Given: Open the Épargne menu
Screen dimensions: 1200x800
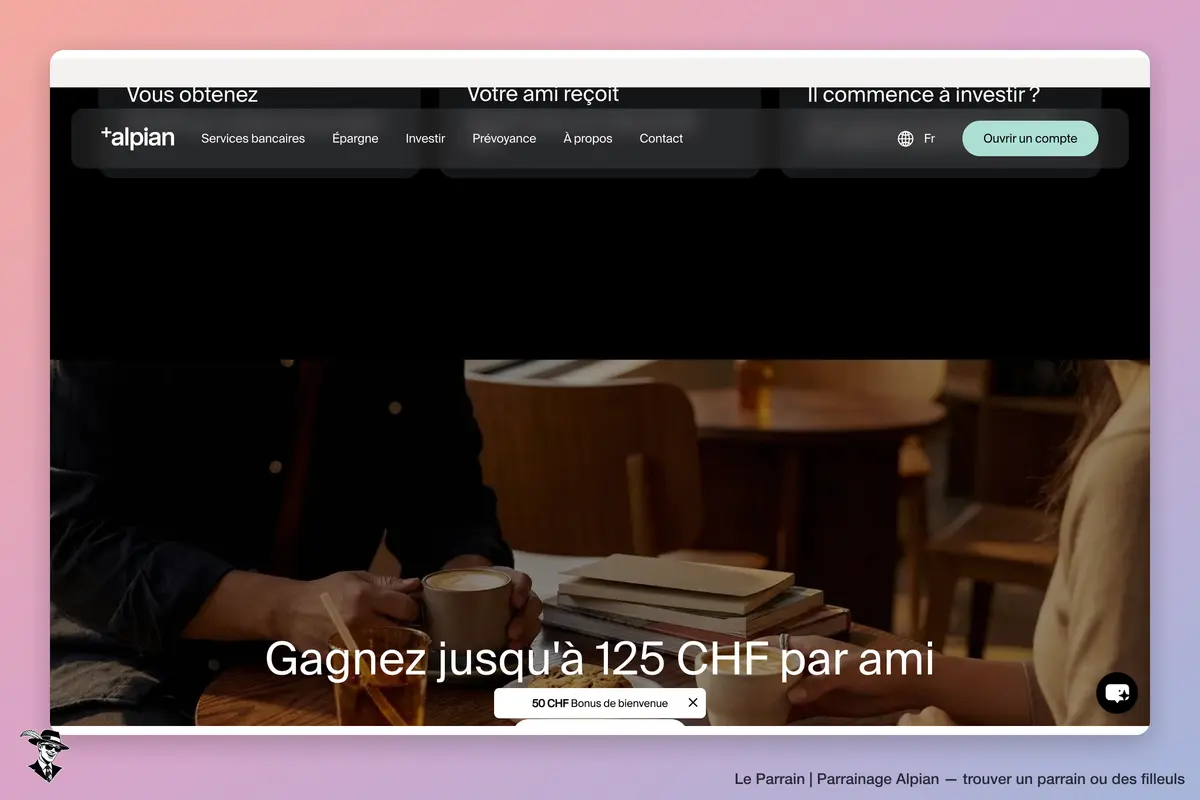Looking at the screenshot, I should 355,139.
